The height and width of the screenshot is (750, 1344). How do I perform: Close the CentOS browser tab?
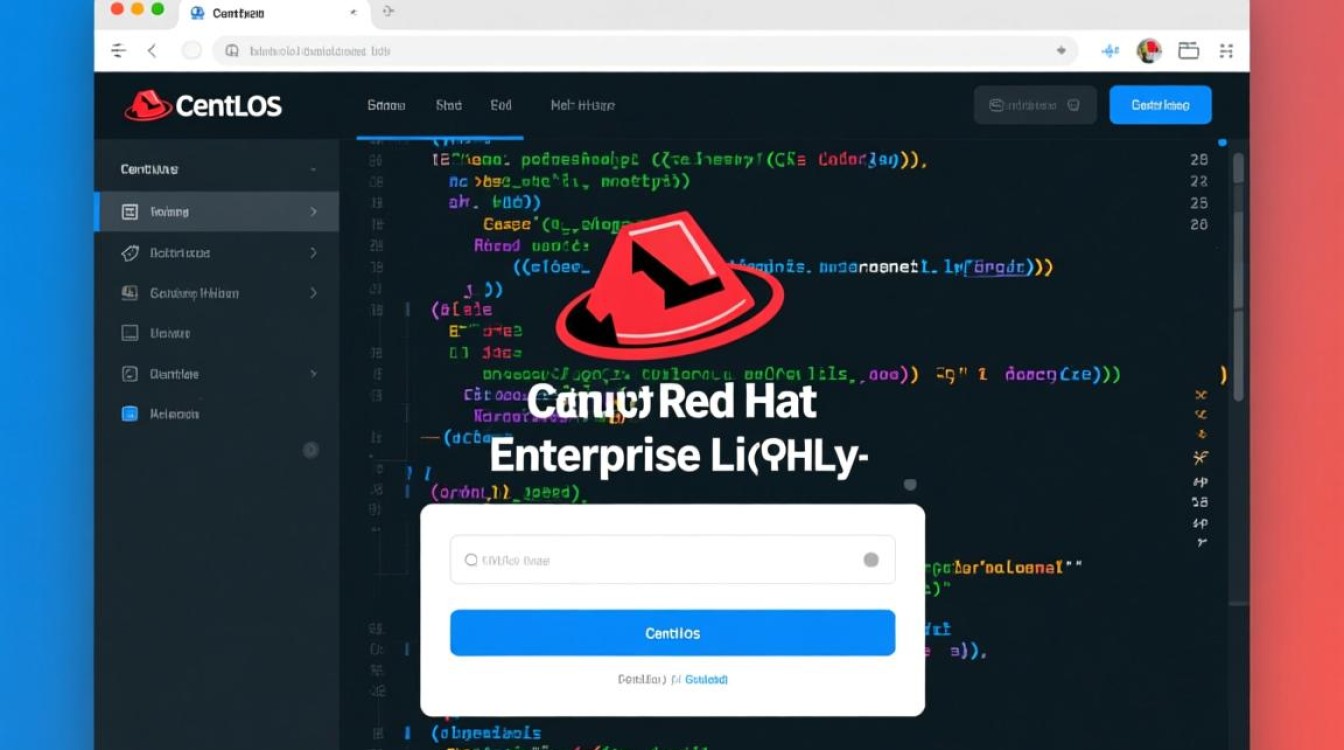[354, 13]
